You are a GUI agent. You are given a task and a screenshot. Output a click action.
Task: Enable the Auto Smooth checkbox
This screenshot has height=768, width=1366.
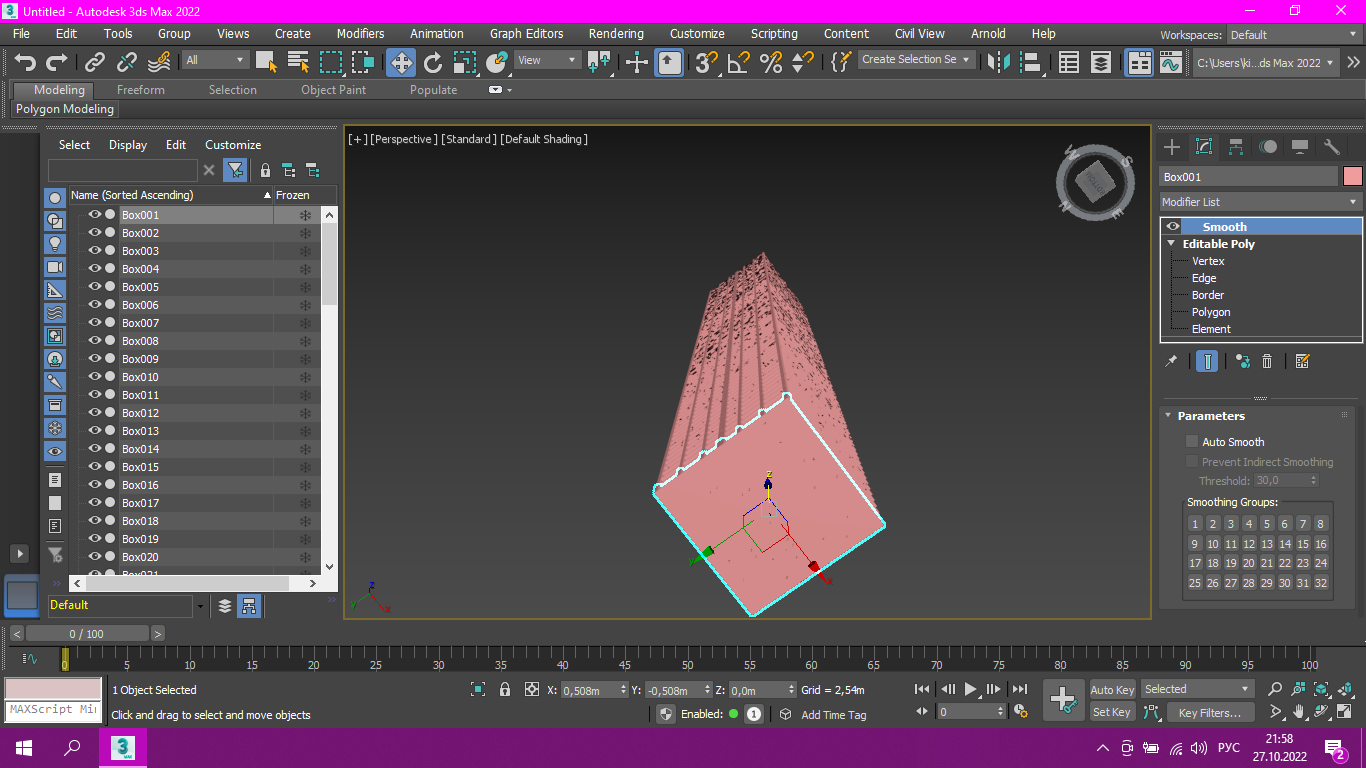click(1192, 441)
